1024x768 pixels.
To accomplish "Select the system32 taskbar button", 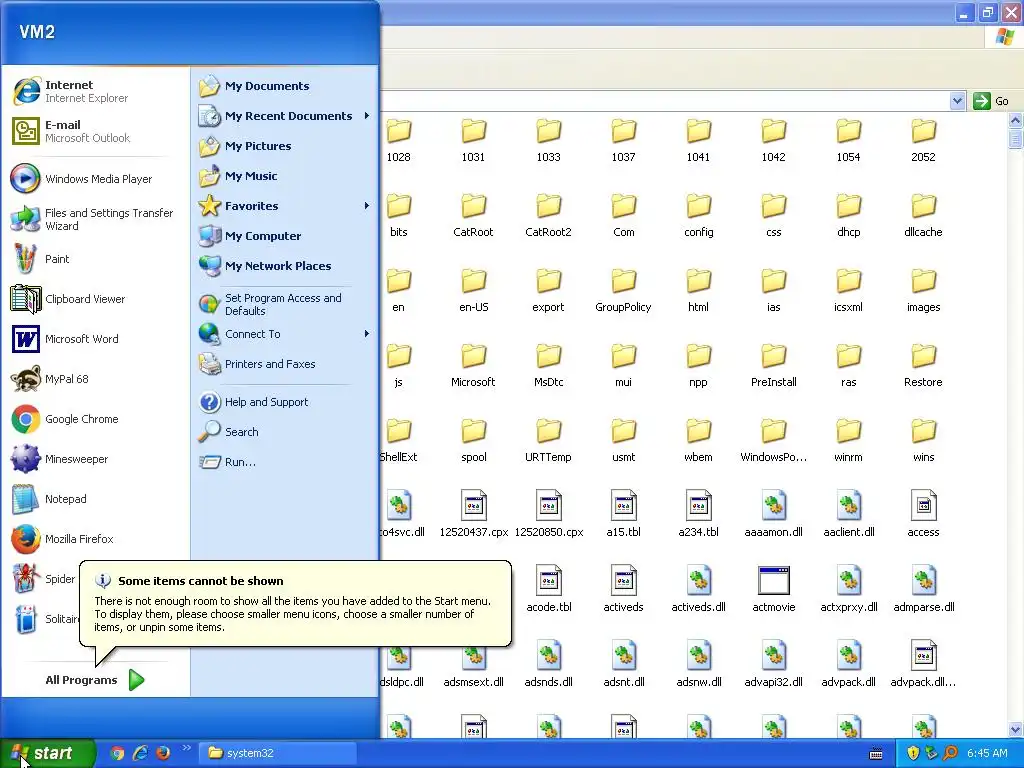I will (278, 753).
